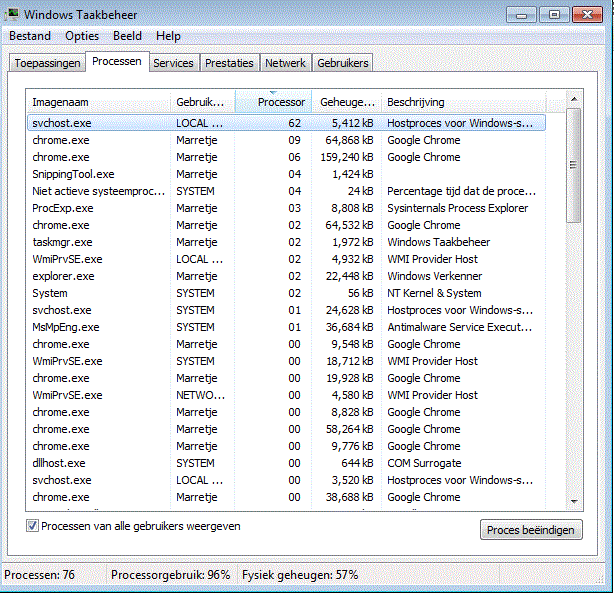Image resolution: width=614 pixels, height=593 pixels.
Task: Click scrollbar down arrow in process list
Action: coord(574,500)
